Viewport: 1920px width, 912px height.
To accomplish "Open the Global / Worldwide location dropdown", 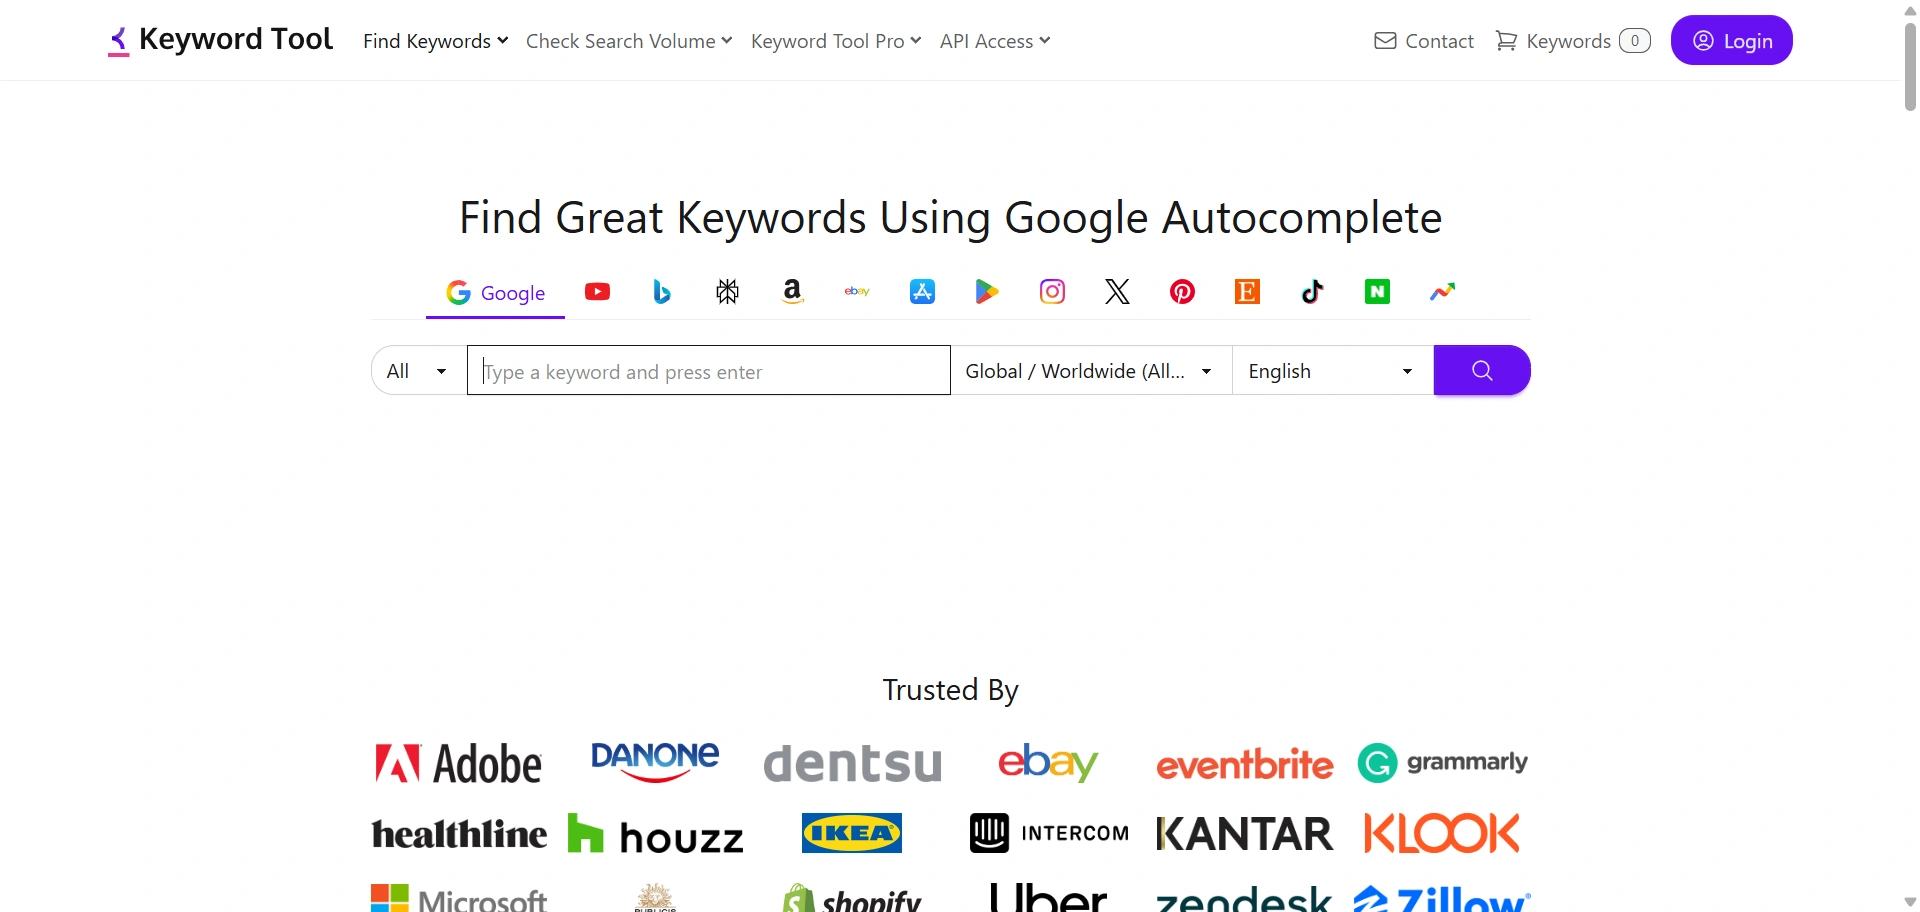I will tap(1090, 371).
